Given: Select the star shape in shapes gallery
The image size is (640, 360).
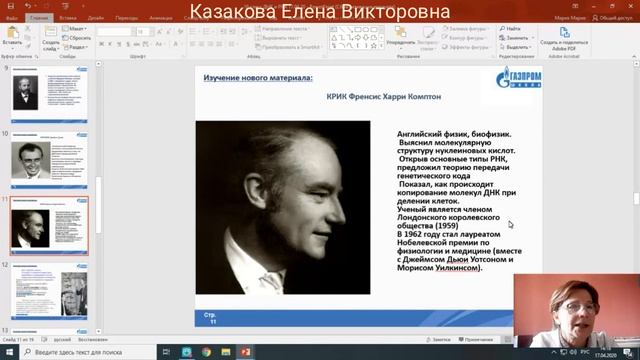Looking at the screenshot, I should (x=373, y=45).
